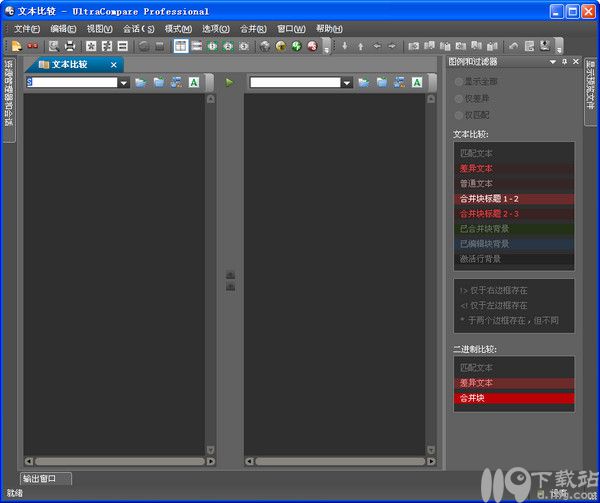Open print preview with magnifier icon
The image size is (600, 503).
54,46
